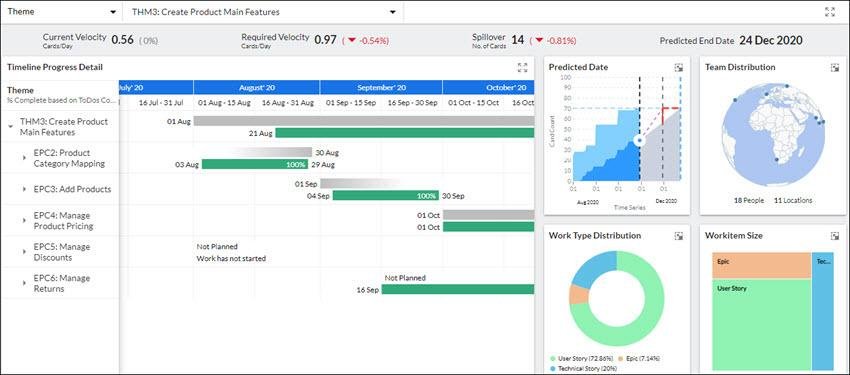Open the Theme dropdown
850x375 pixels.
pos(61,12)
